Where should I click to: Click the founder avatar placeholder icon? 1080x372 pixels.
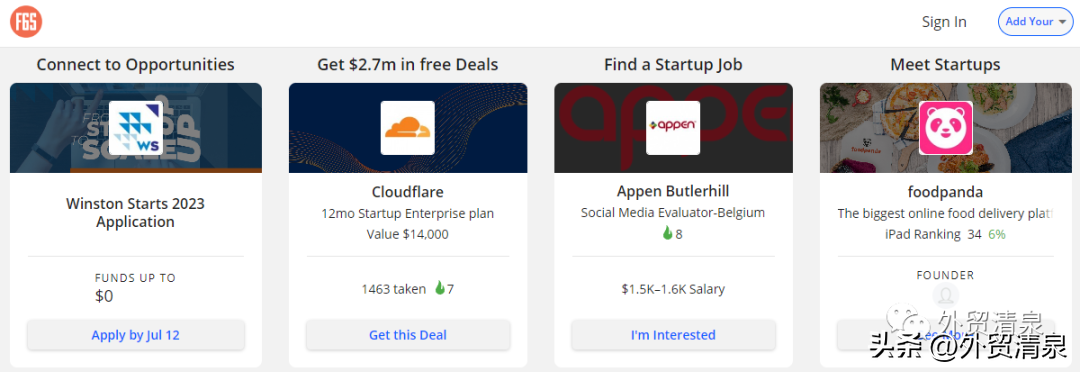(x=946, y=295)
